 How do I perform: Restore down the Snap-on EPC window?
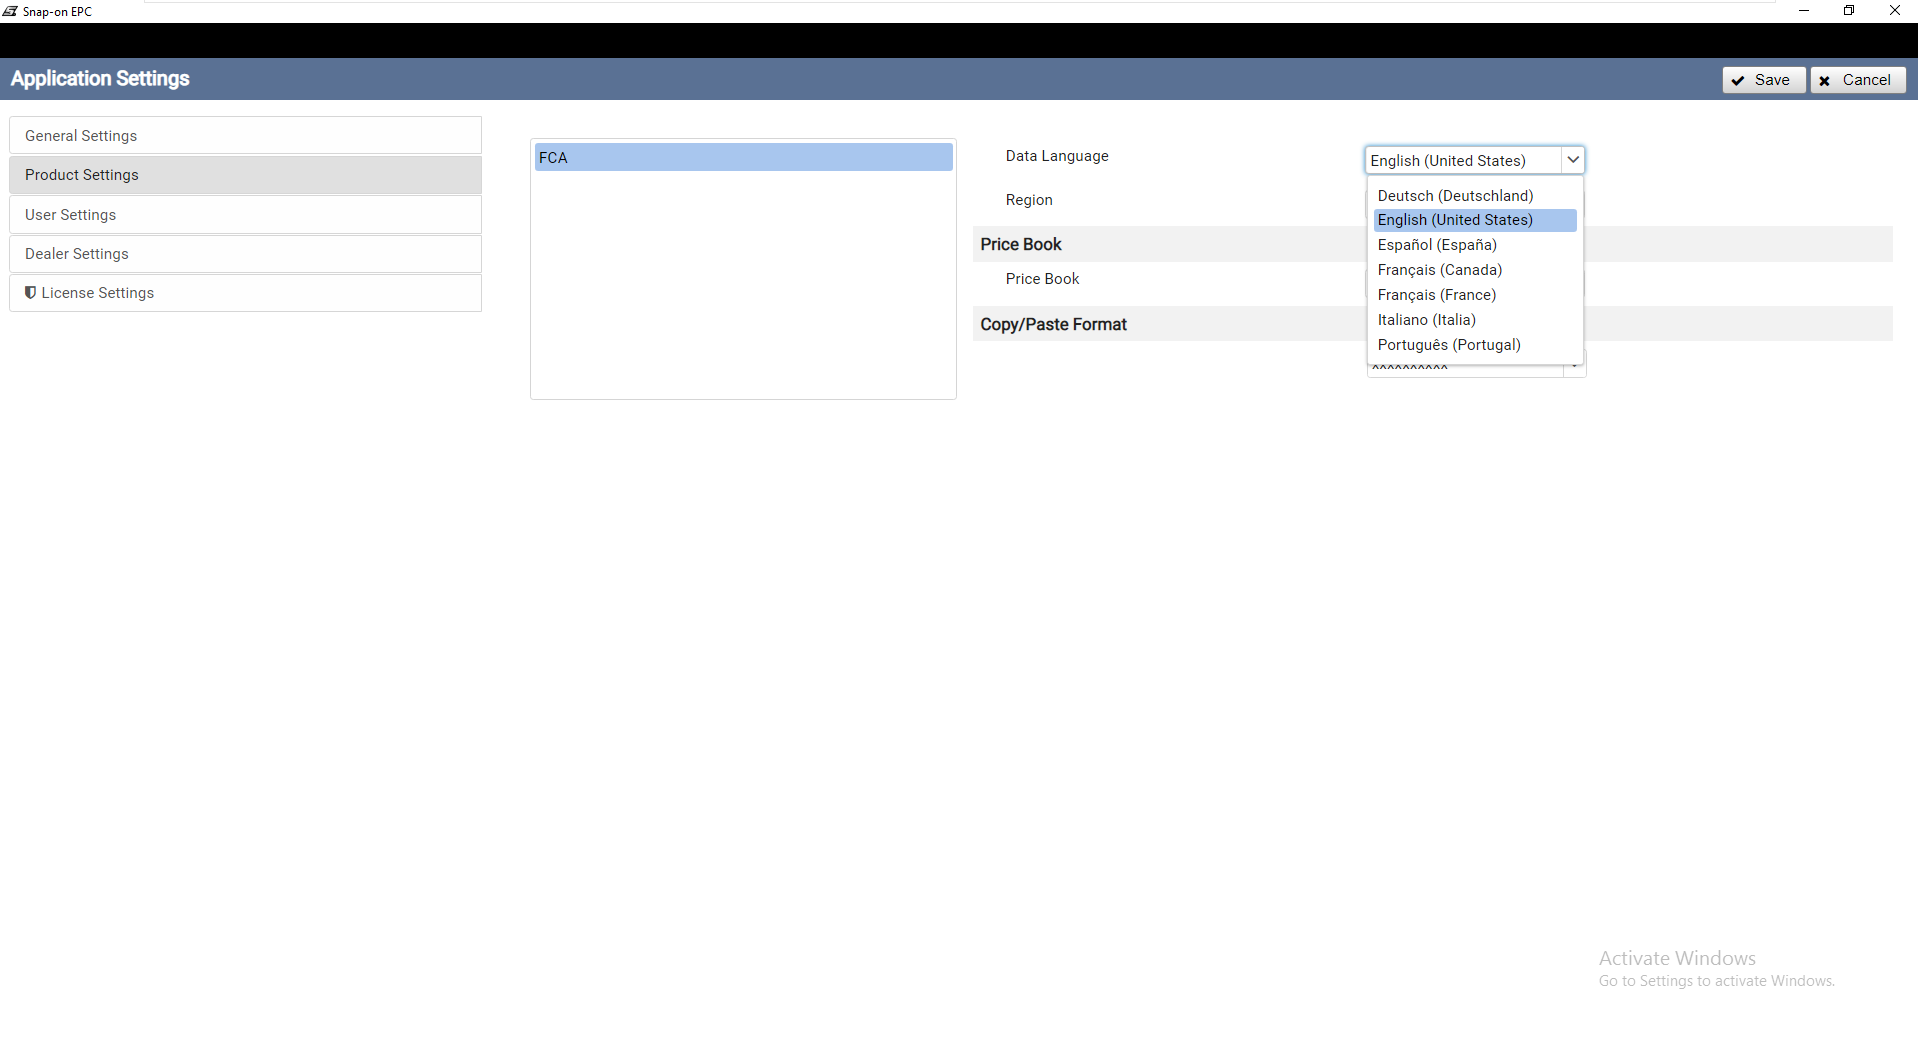pos(1849,11)
